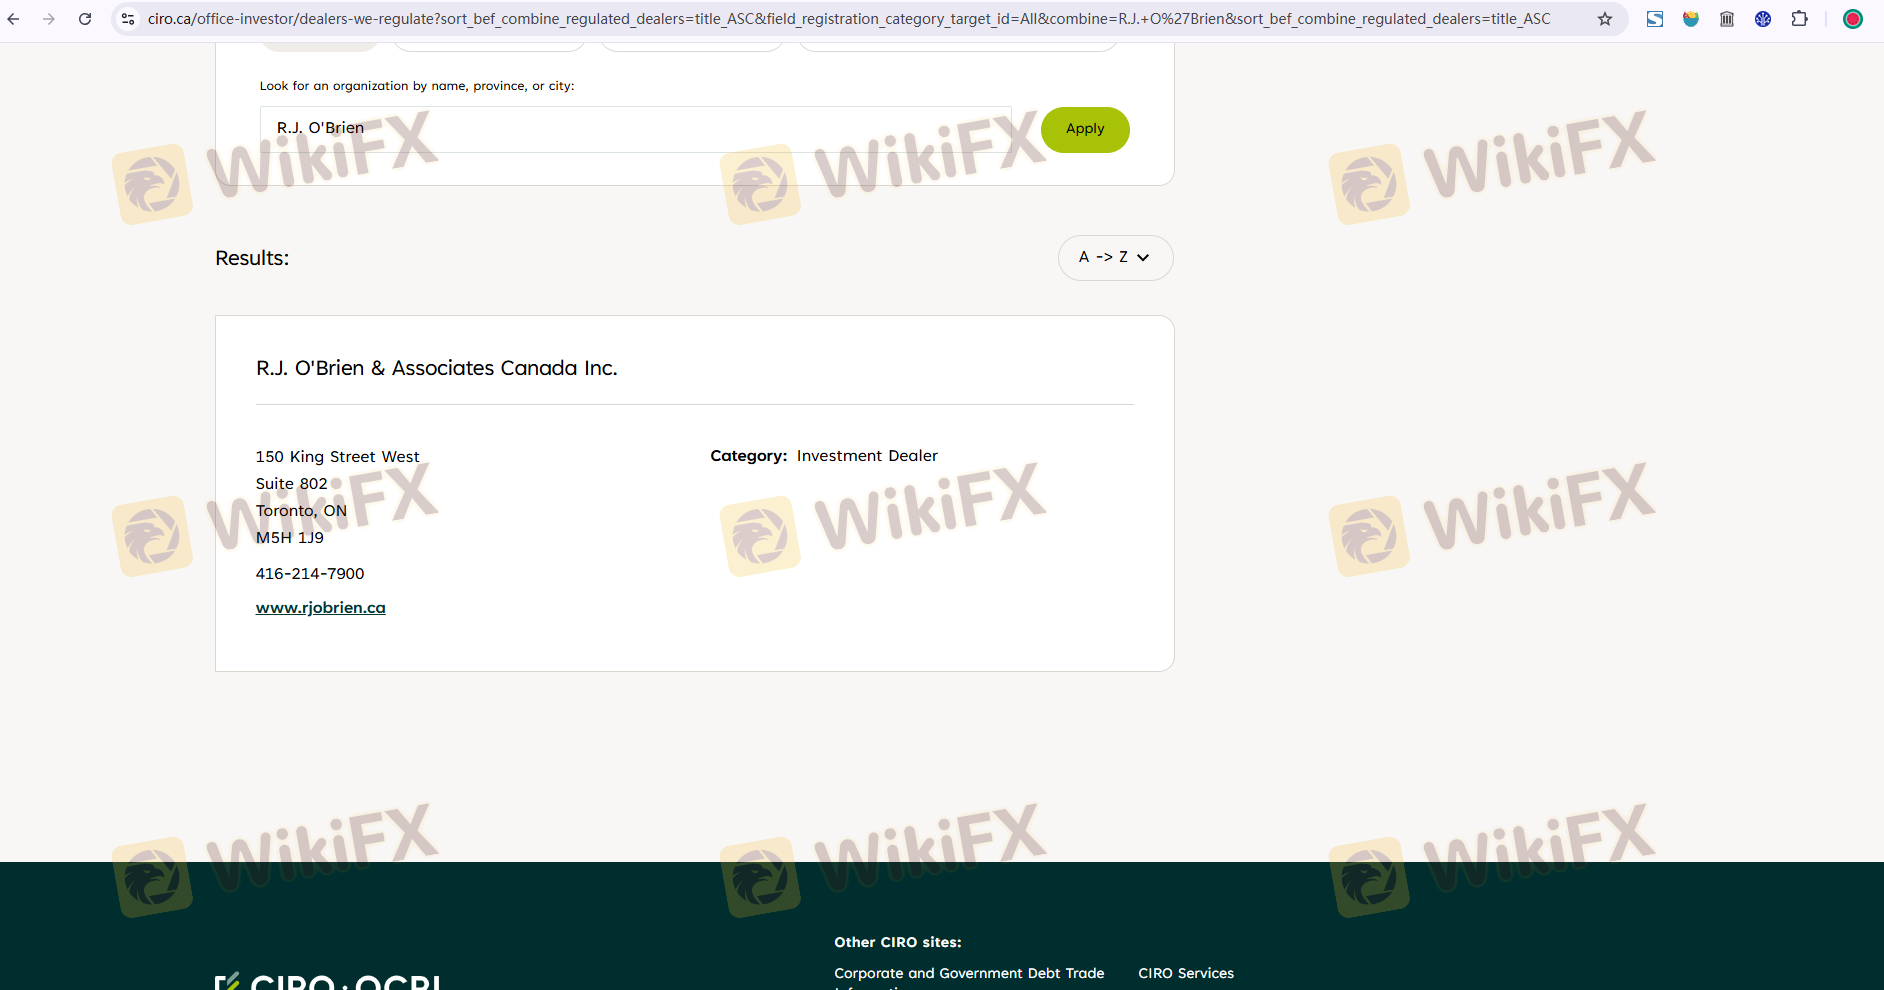The height and width of the screenshot is (990, 1884).
Task: Open the Extensions puzzle menu
Action: pos(1799,19)
